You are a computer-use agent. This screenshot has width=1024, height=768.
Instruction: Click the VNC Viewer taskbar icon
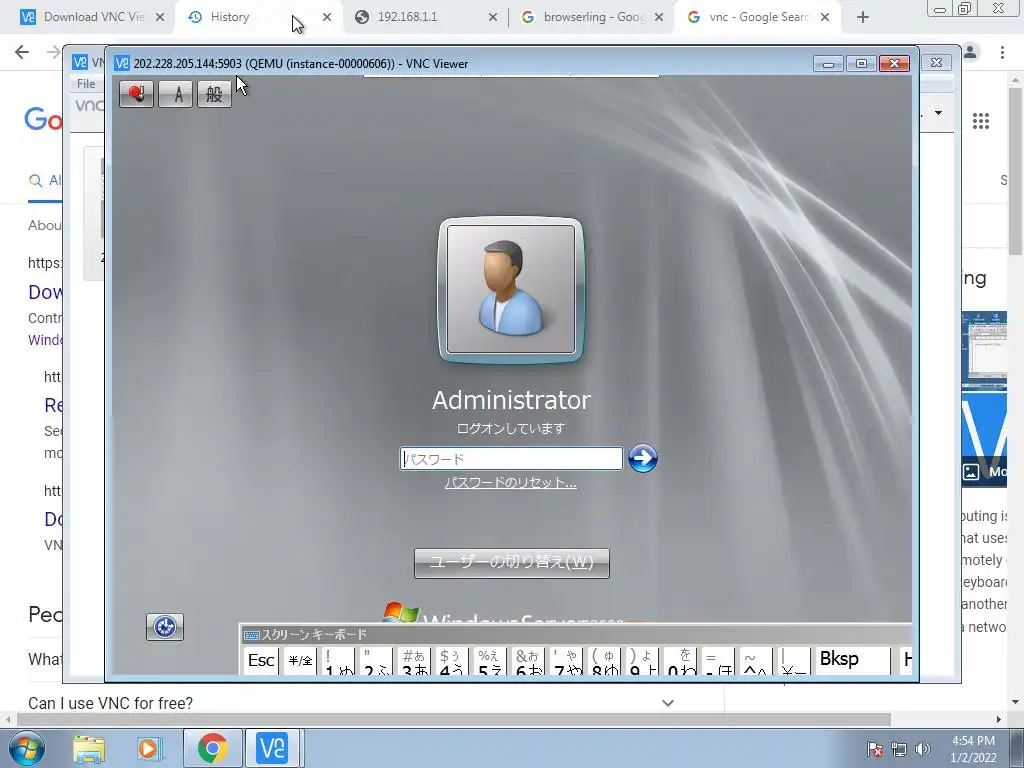pos(272,748)
